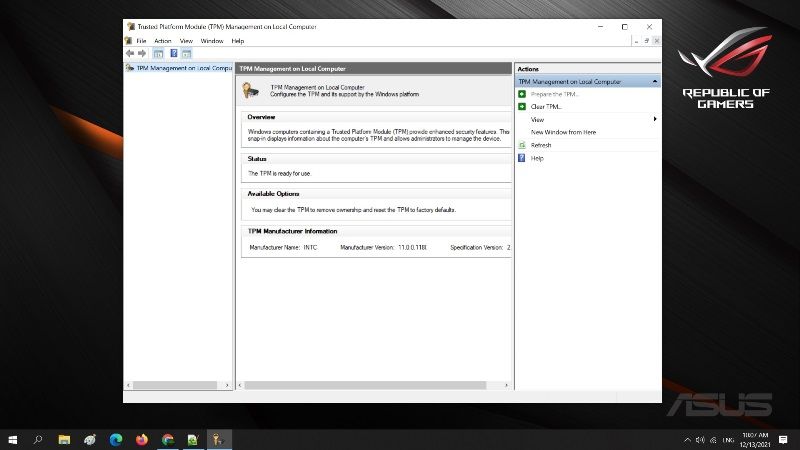Click the Status section heading

point(257,159)
